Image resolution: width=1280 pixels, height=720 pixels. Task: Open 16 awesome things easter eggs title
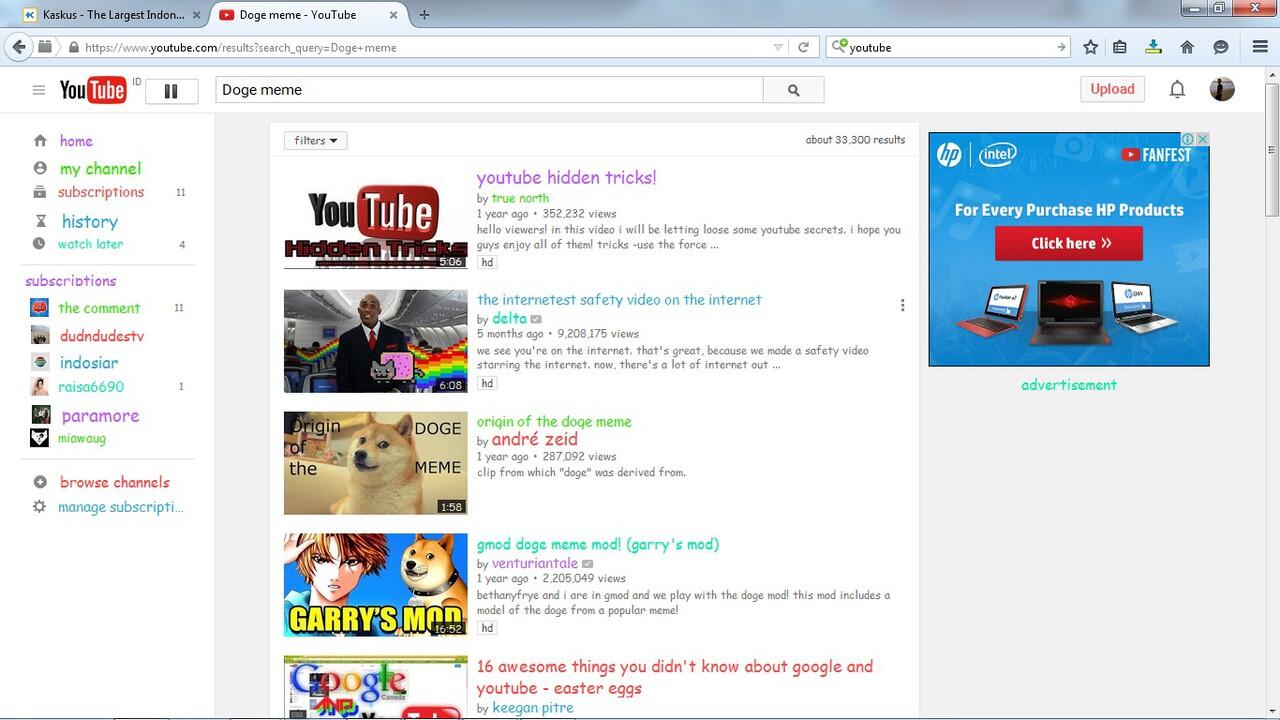(x=675, y=677)
